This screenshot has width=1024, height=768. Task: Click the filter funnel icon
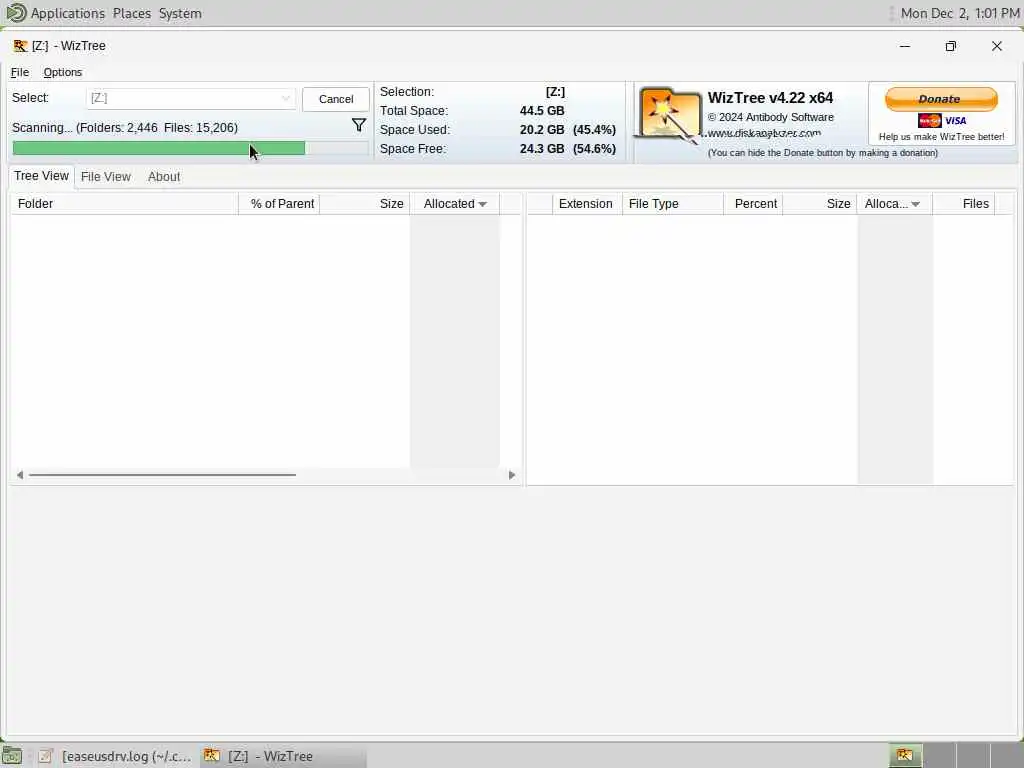point(359,125)
